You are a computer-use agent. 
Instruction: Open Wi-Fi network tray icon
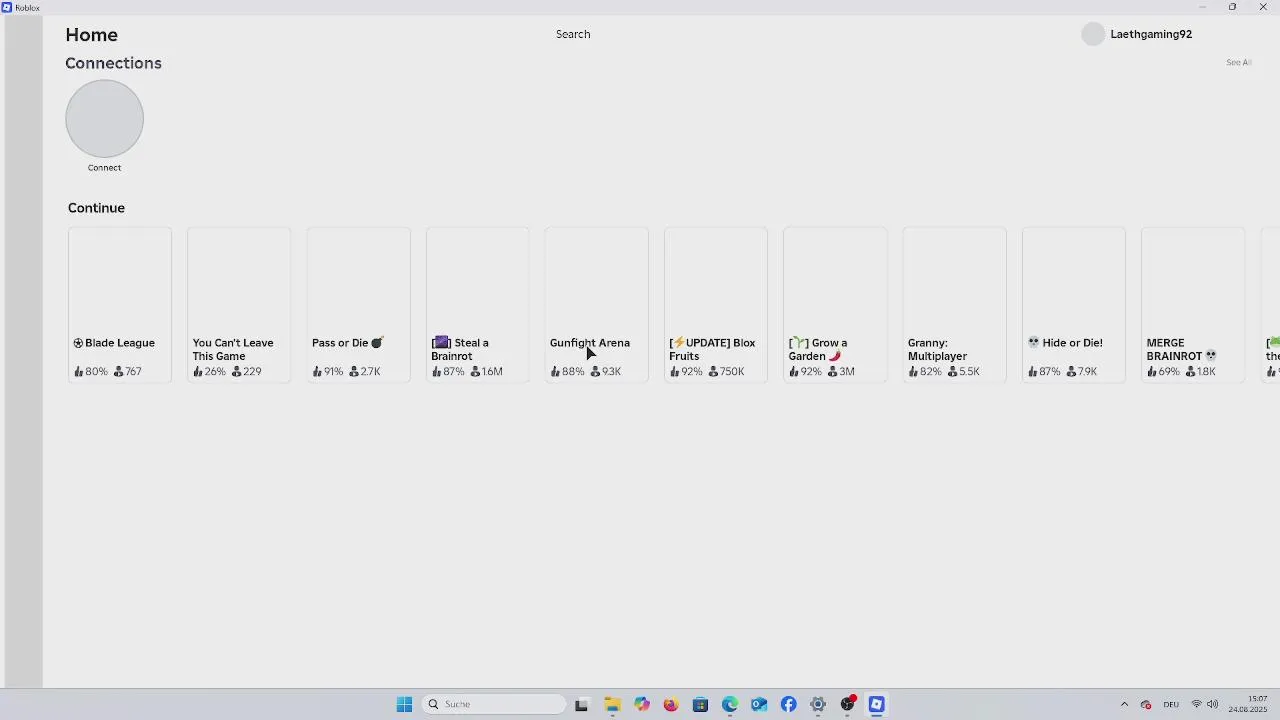(1196, 704)
